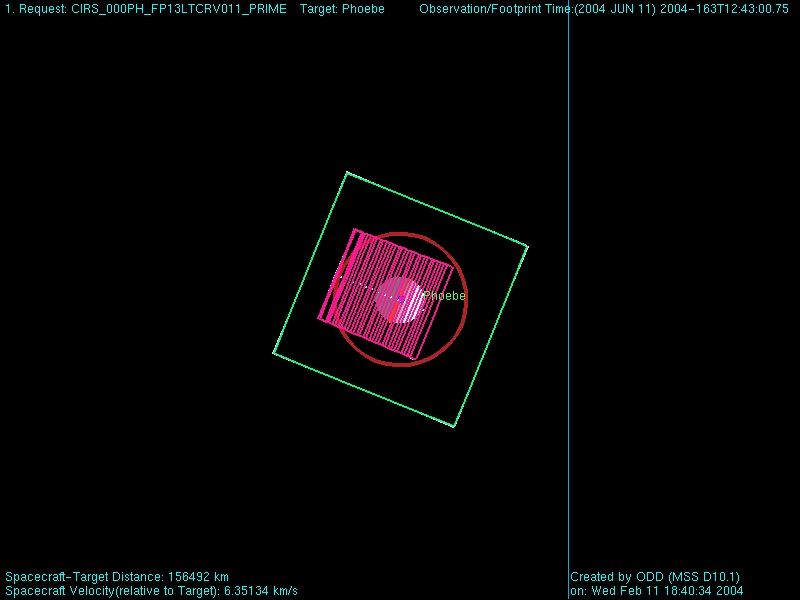Click the 'Target: Phoebe' header text
The width and height of the screenshot is (800, 600).
[342, 9]
